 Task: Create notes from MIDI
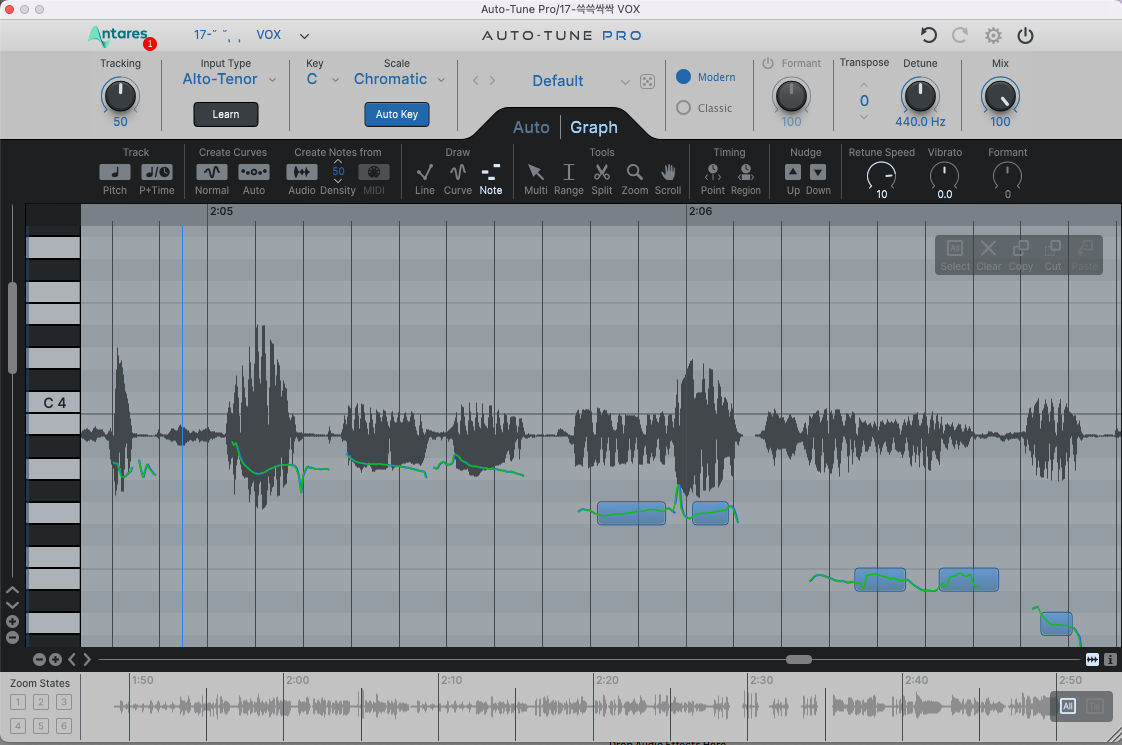click(374, 172)
